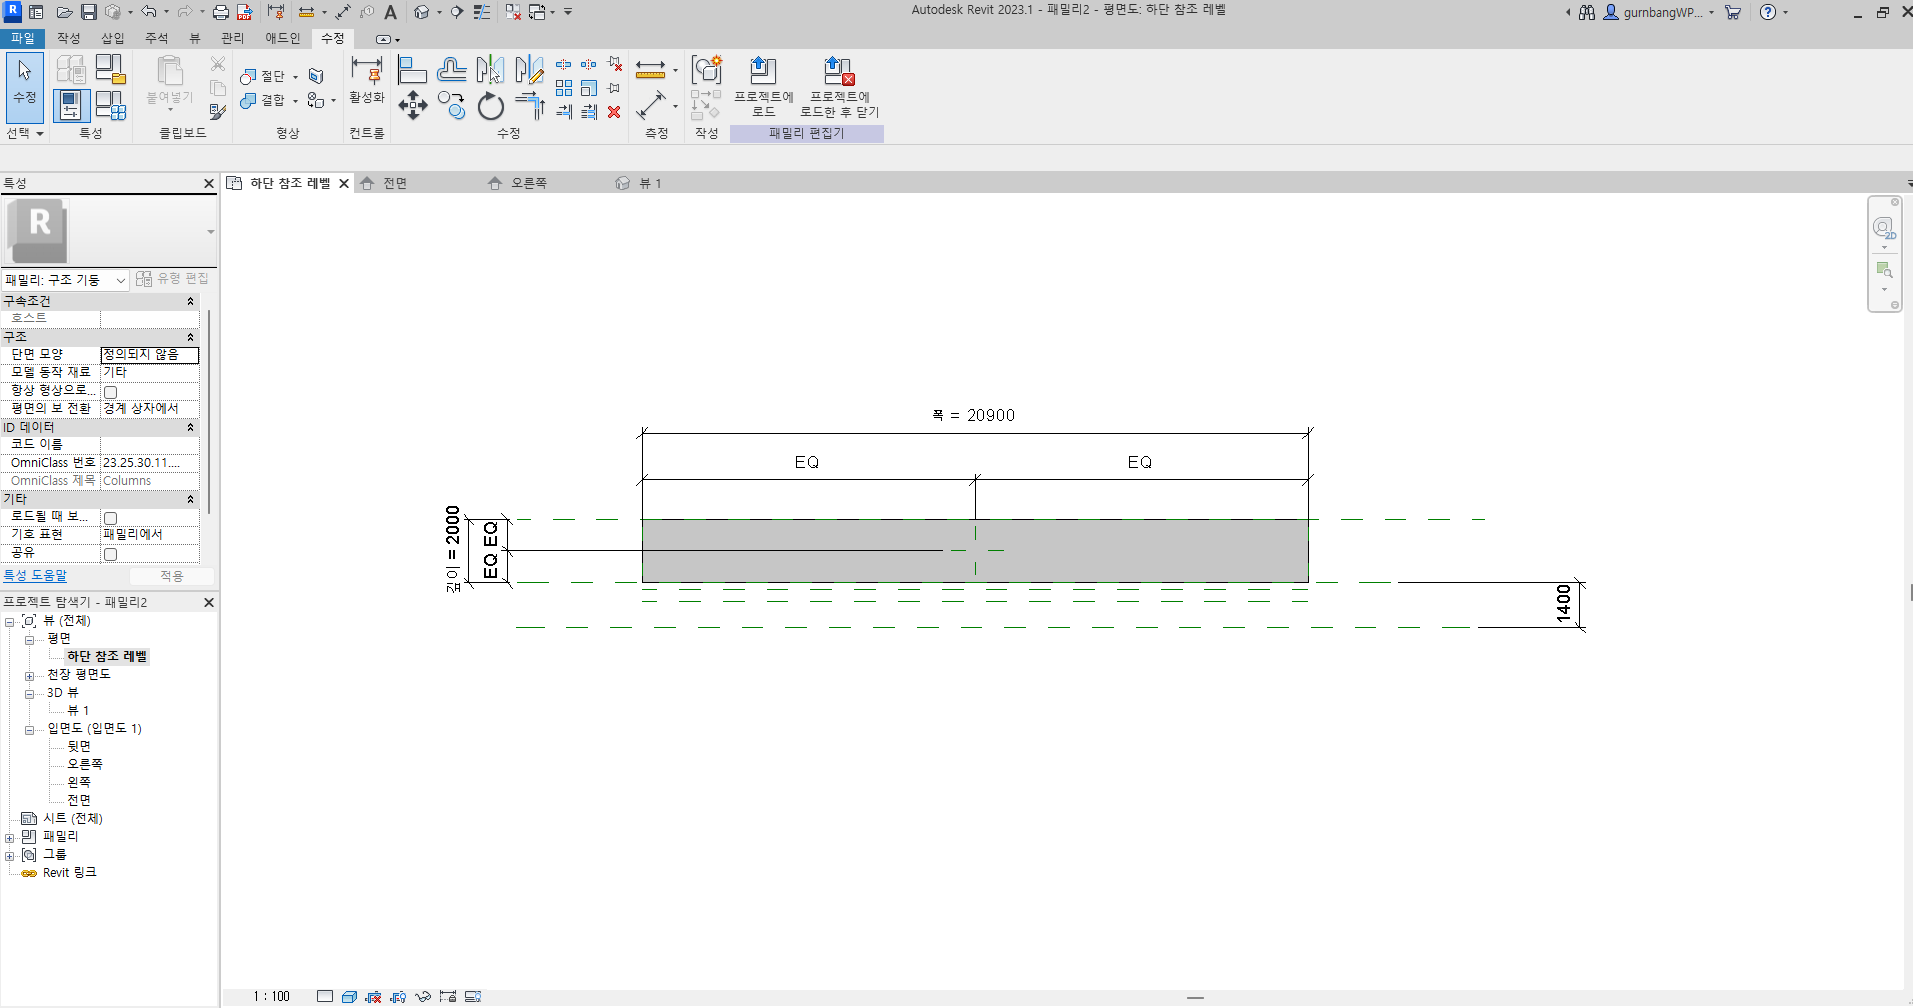Open the 특성 도움말 link
Viewport: 1913px width, 1008px height.
pyautogui.click(x=35, y=576)
